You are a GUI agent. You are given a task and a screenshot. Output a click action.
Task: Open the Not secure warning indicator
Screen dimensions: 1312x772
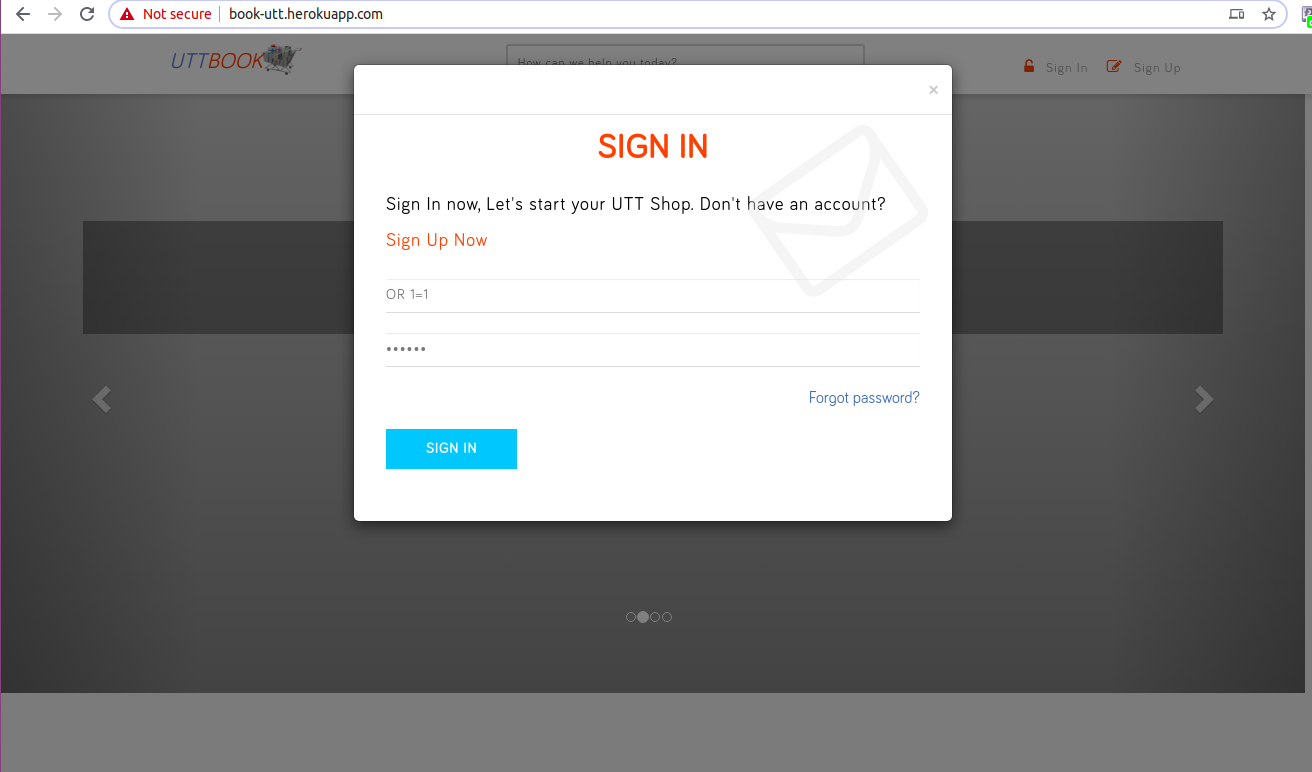166,14
